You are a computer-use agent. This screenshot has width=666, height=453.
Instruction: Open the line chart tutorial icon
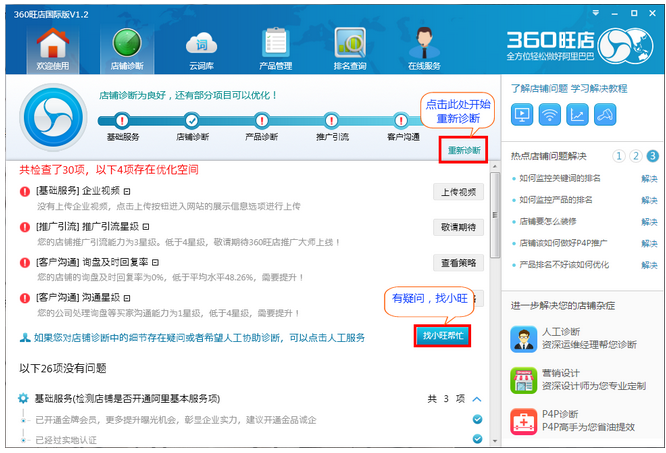coord(577,114)
